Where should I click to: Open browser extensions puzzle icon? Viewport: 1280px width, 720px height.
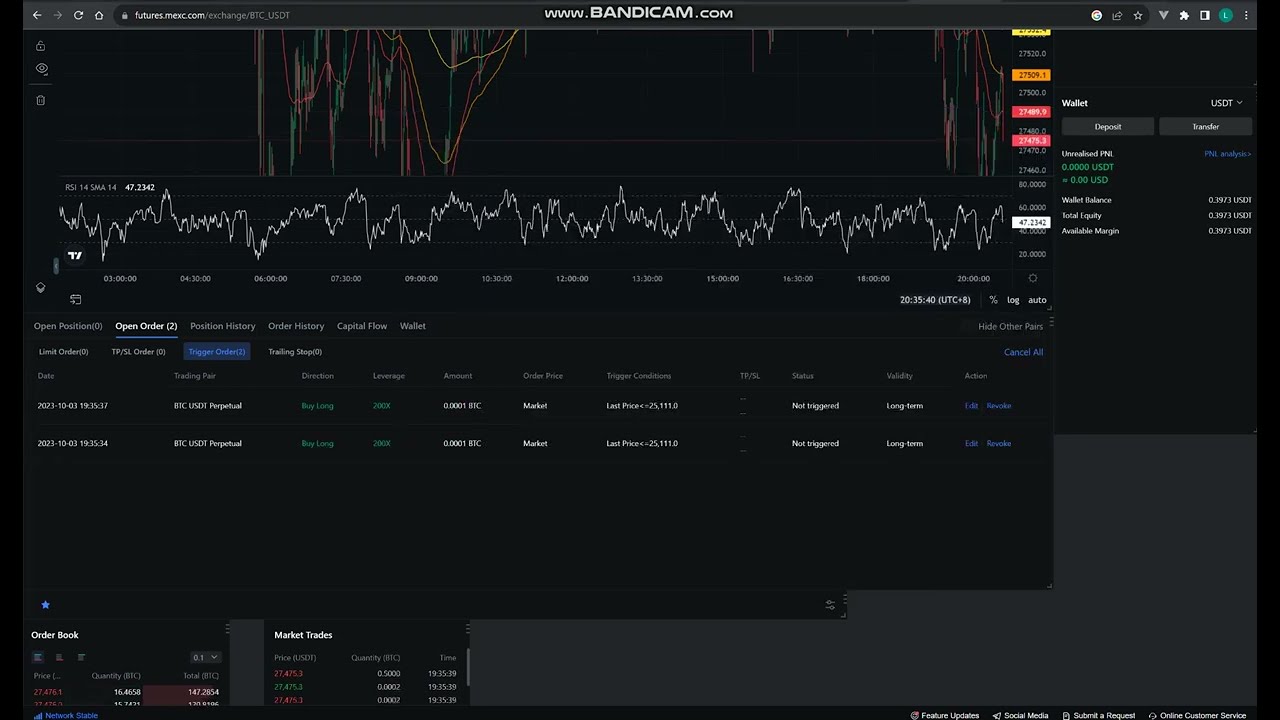pos(1184,15)
